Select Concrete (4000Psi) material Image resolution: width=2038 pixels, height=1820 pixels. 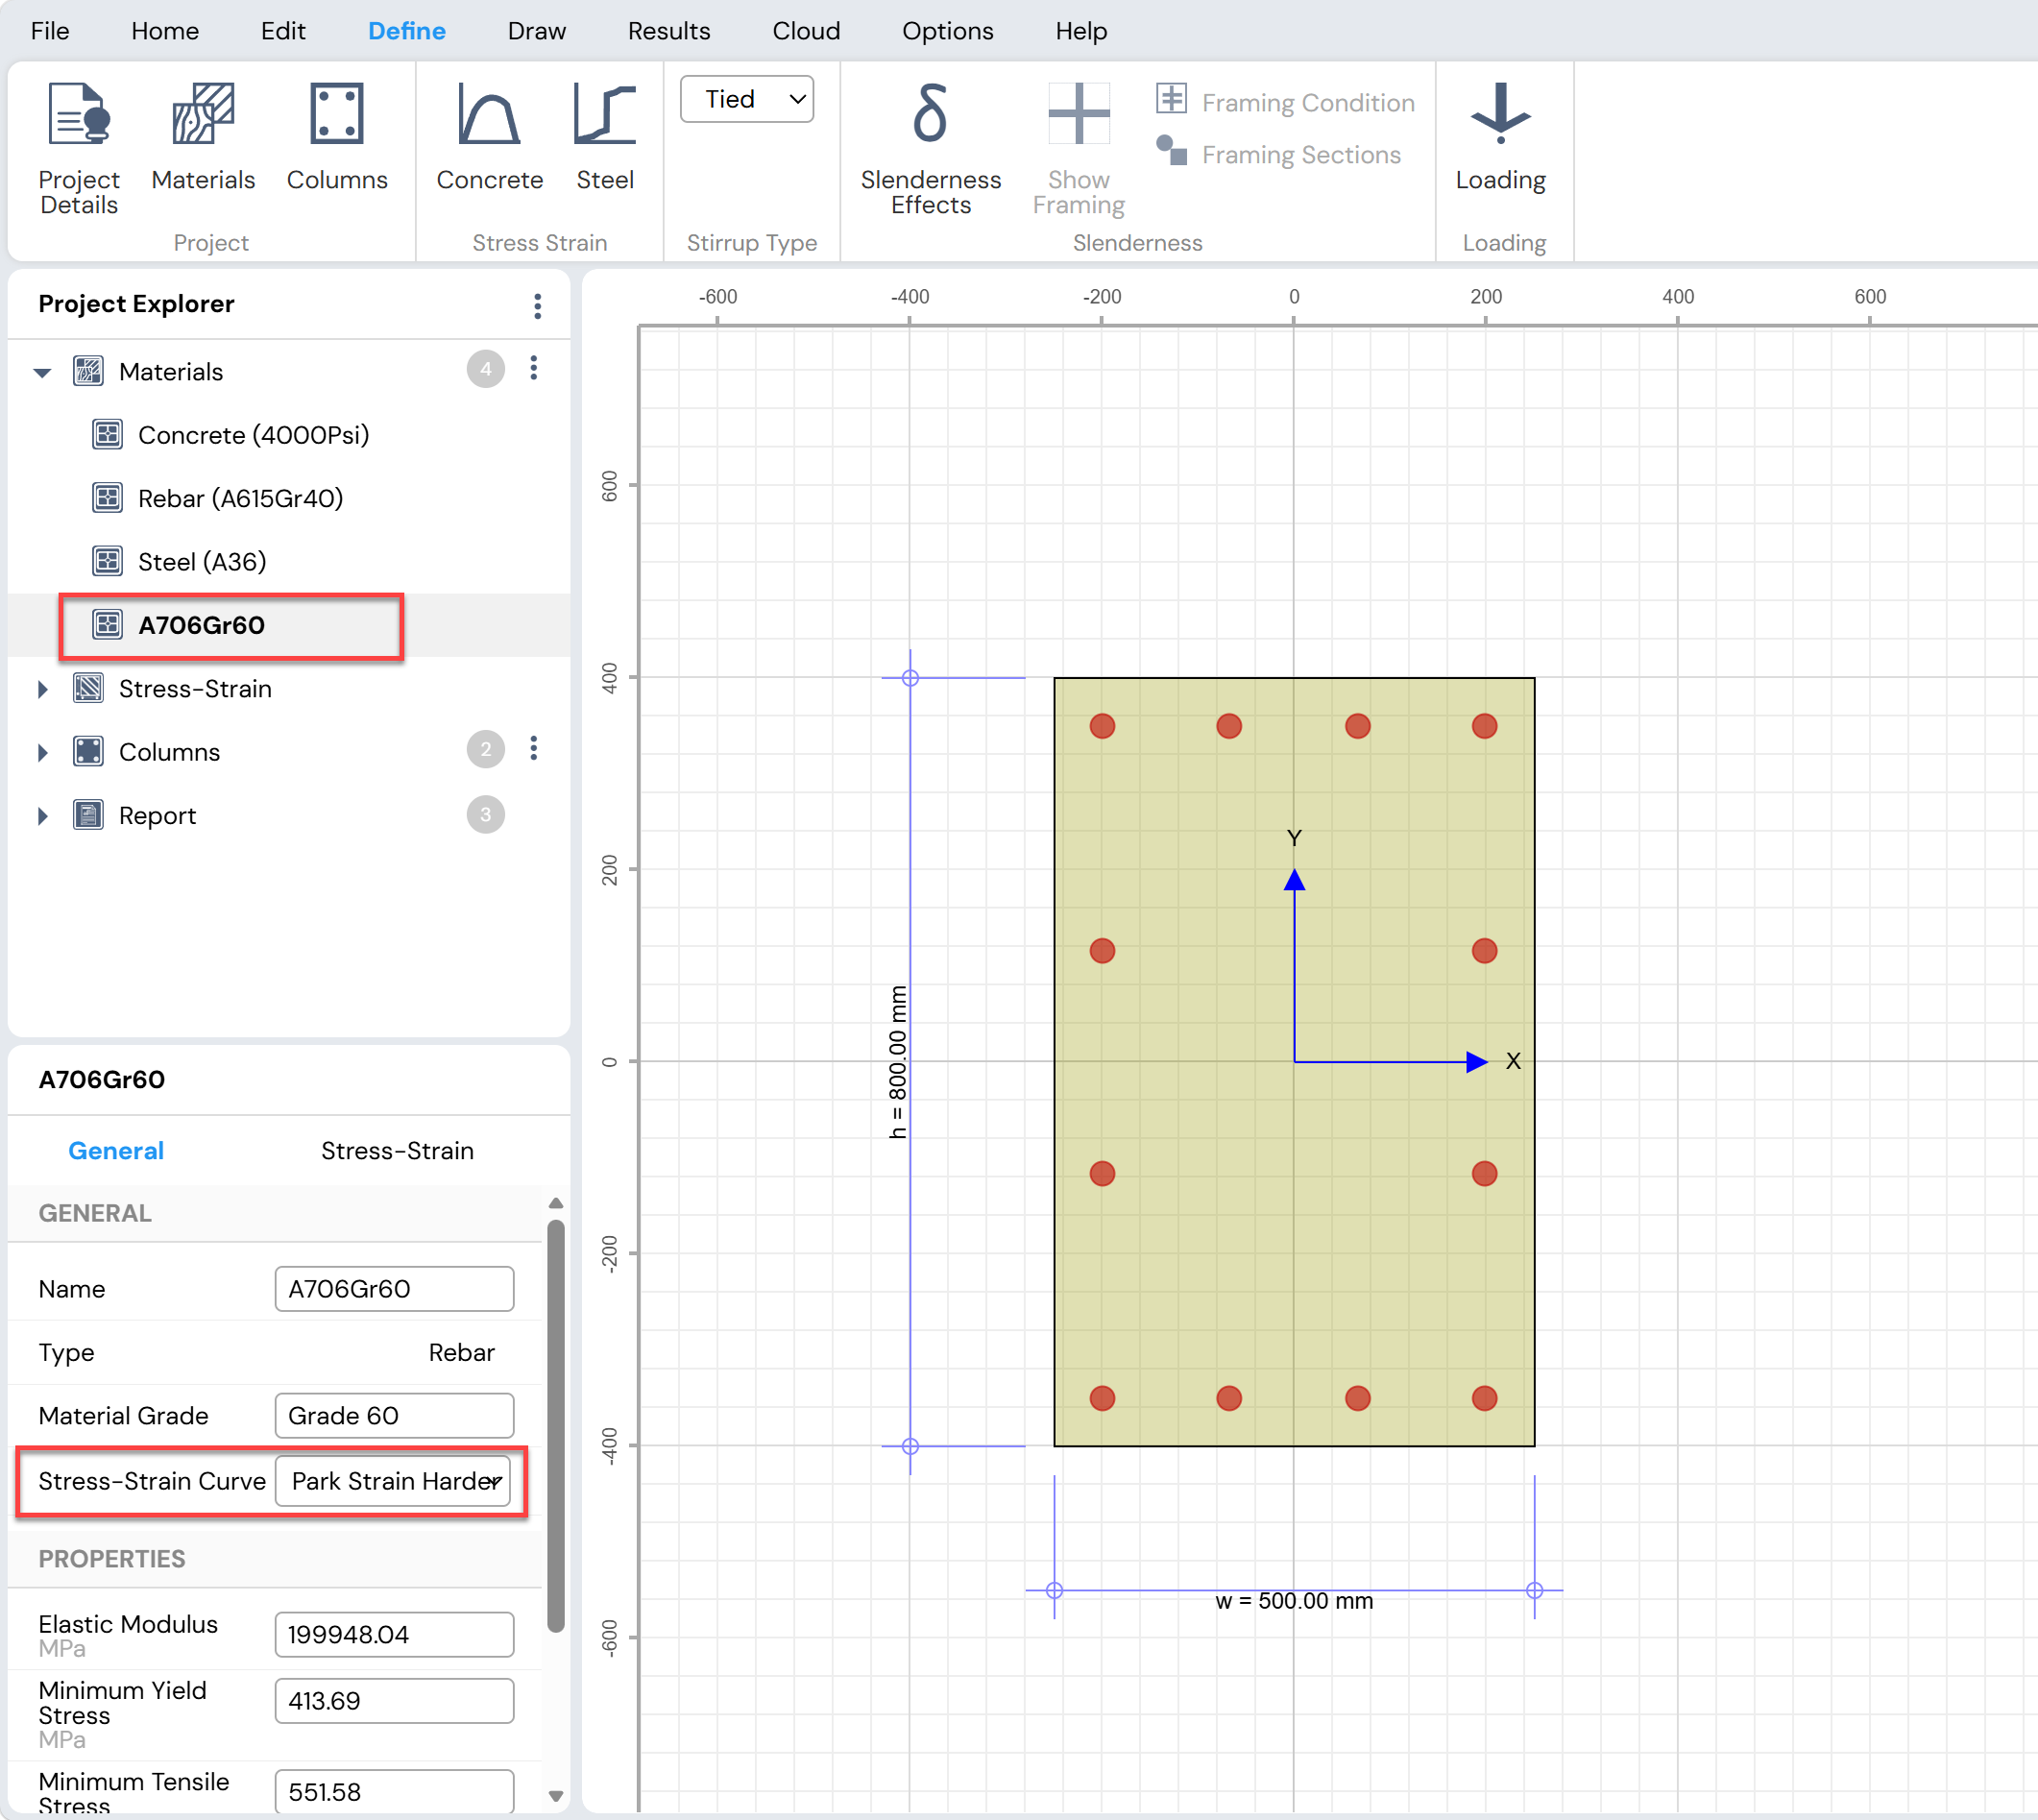[253, 435]
